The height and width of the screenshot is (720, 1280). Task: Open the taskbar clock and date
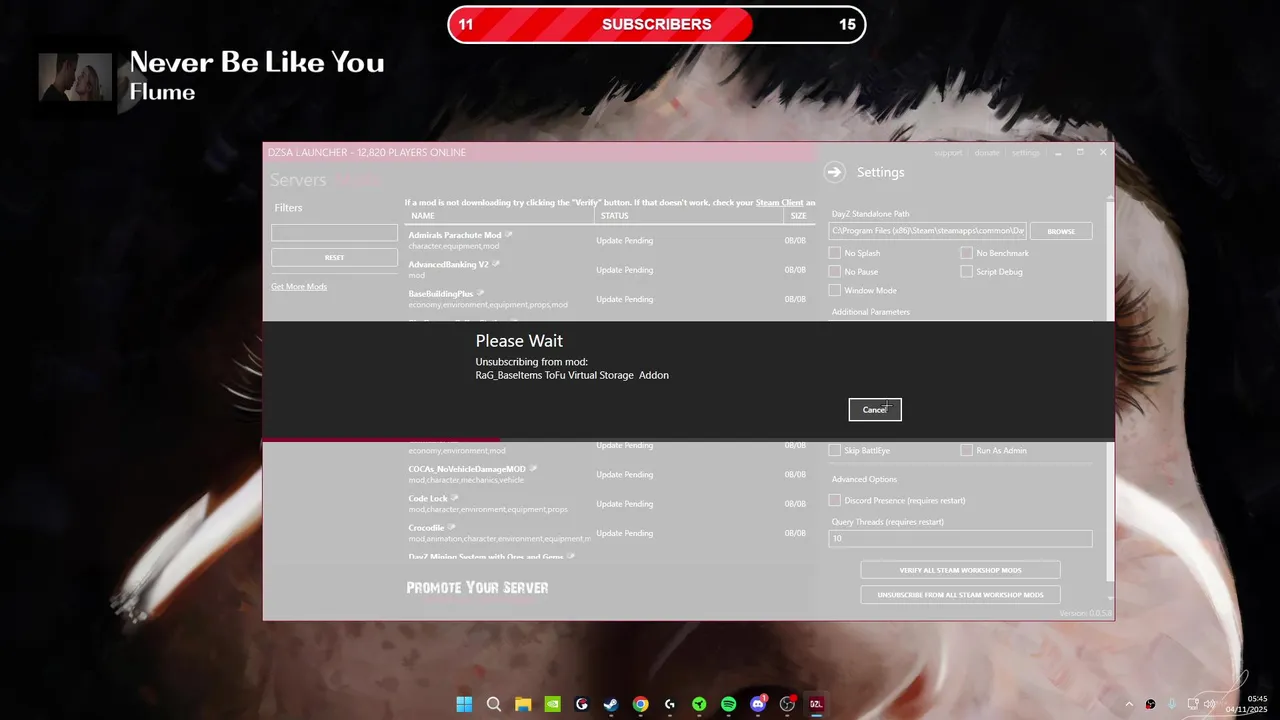click(x=1247, y=704)
